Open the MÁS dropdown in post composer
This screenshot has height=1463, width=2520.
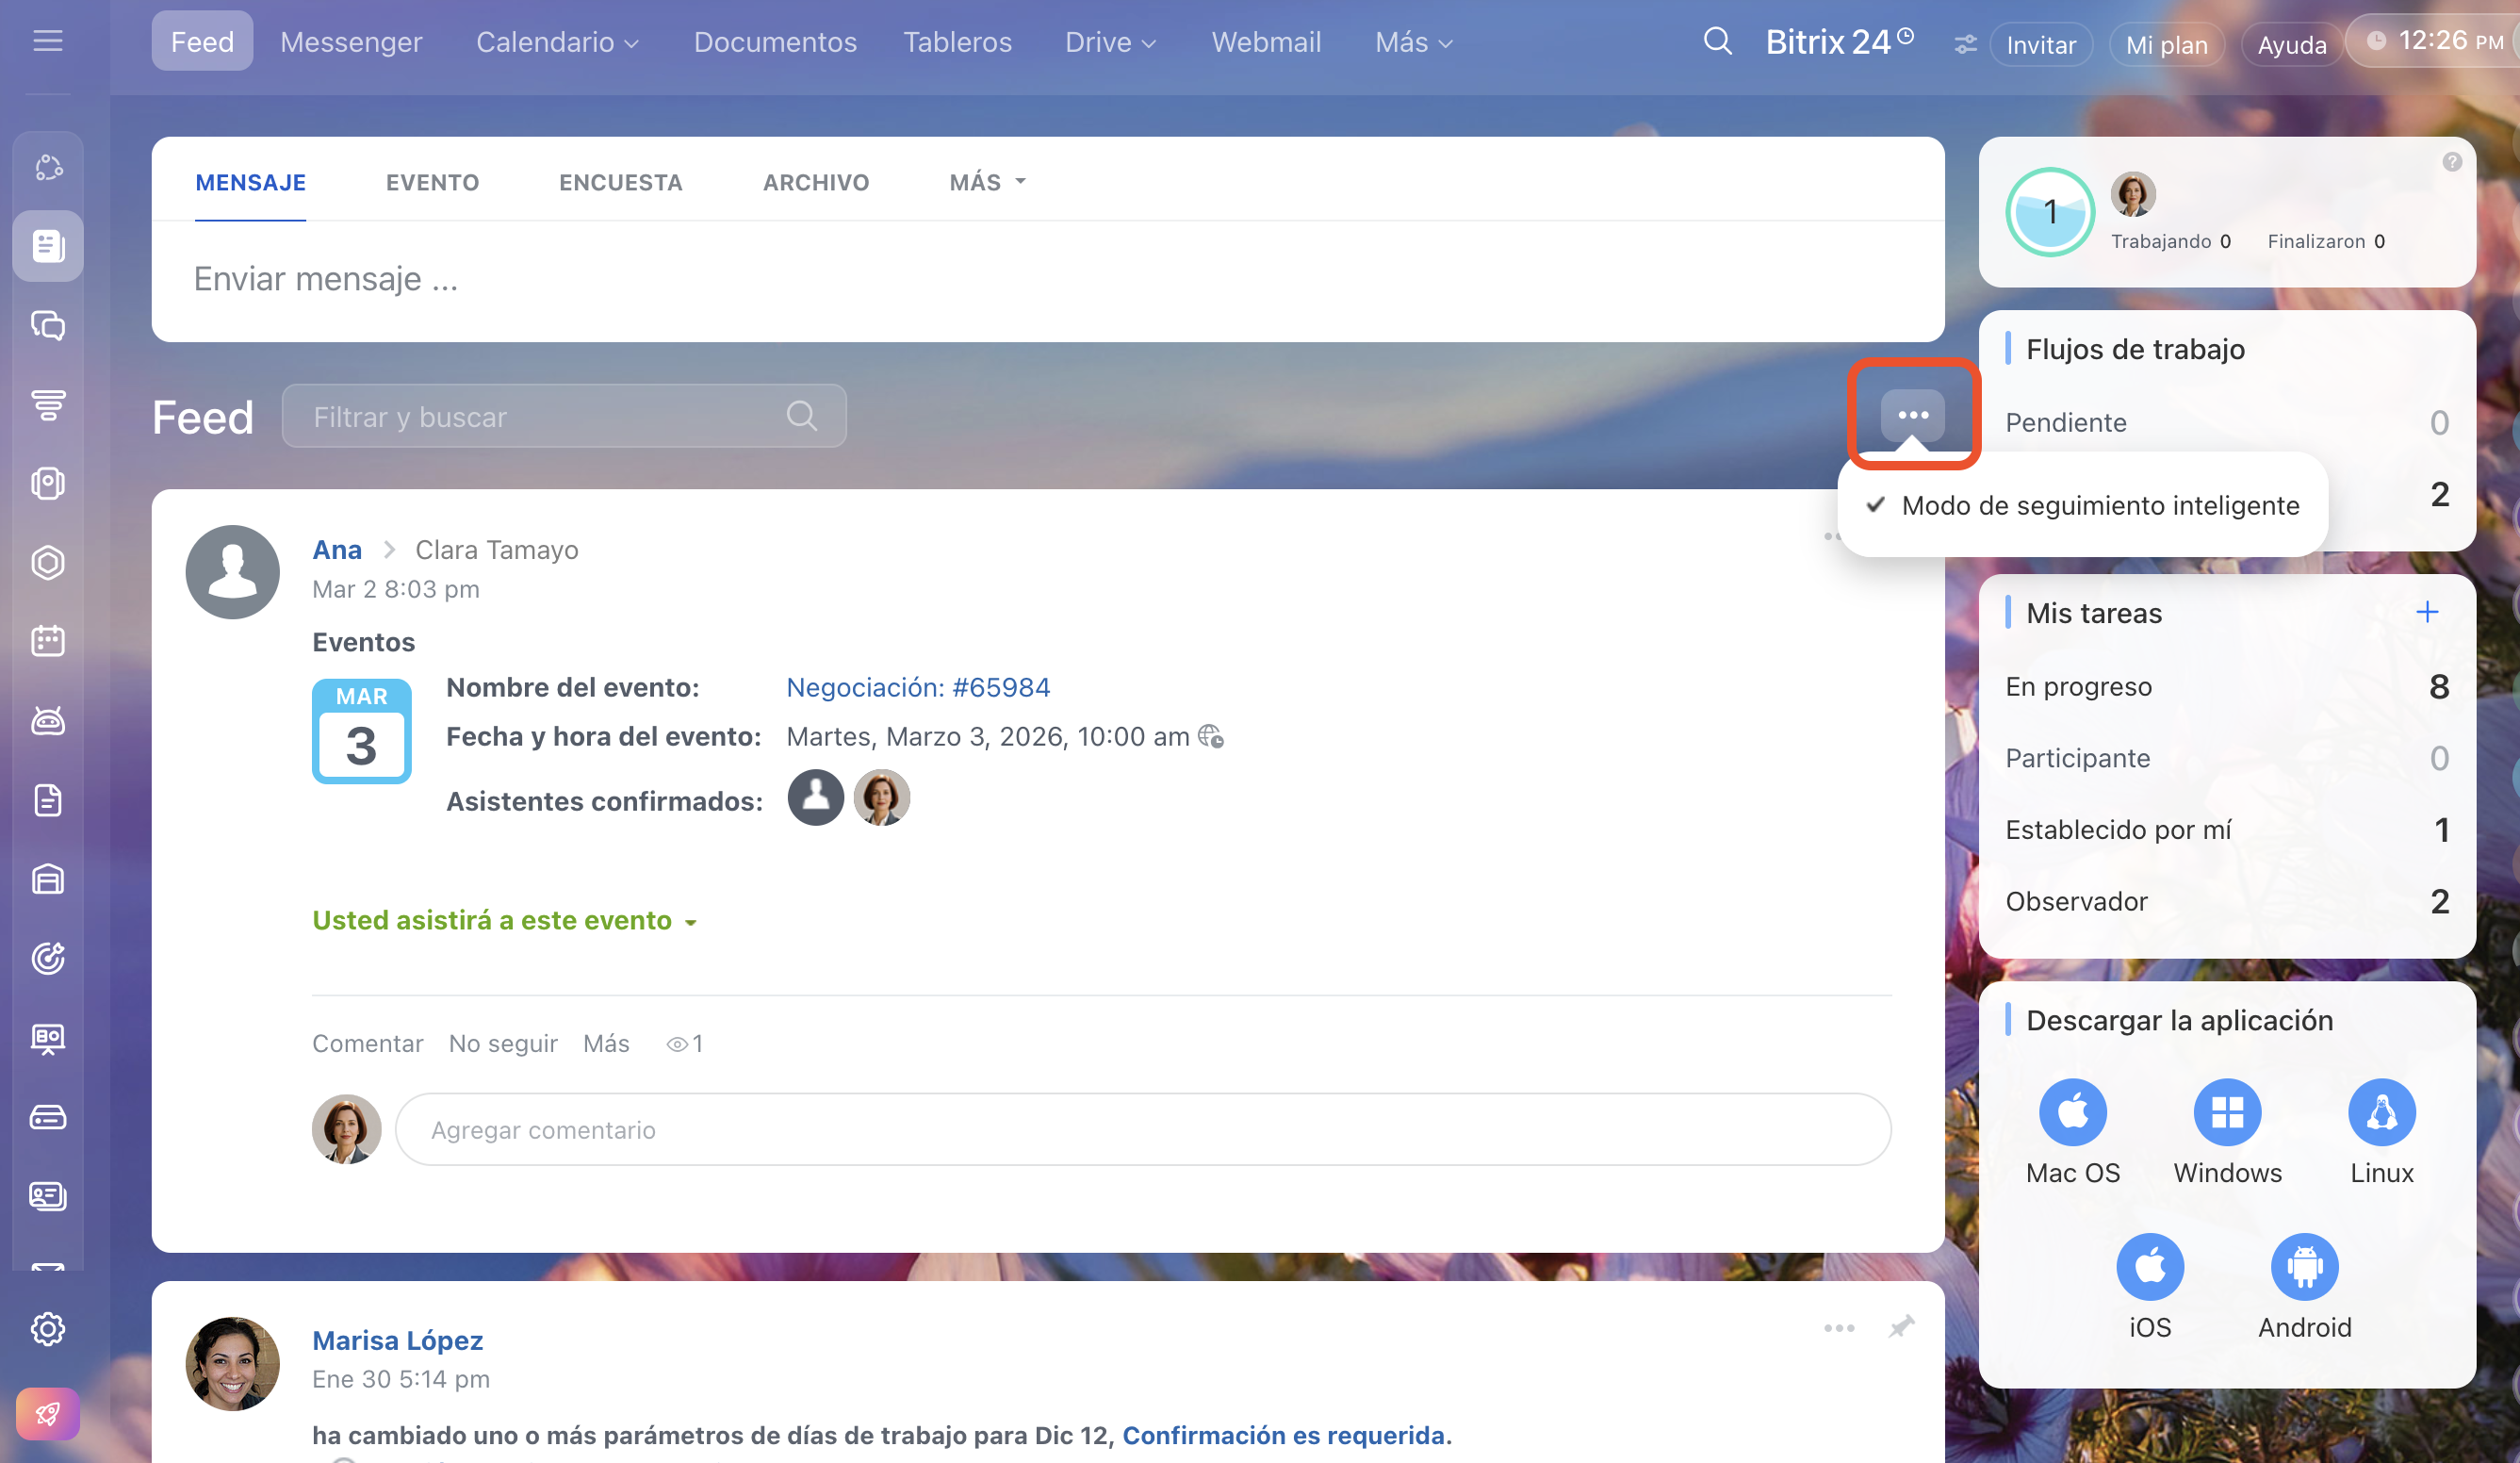pos(987,182)
